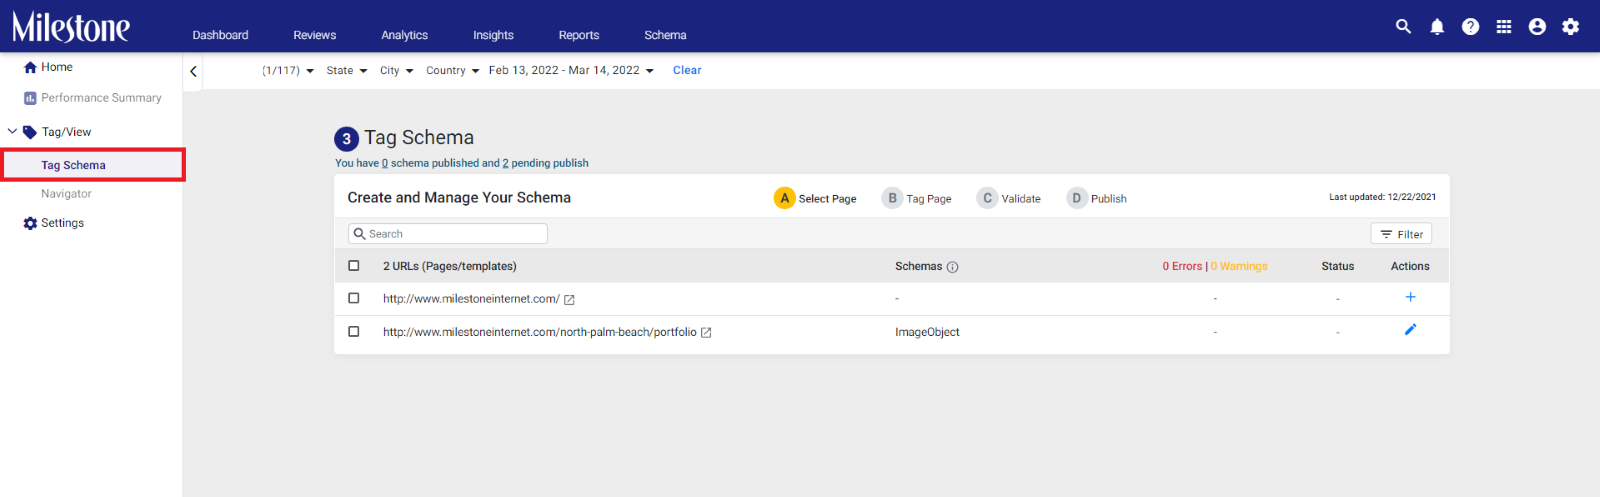Viewport: 1600px width, 497px height.
Task: Collapse the sidebar with the left chevron
Action: 193,71
